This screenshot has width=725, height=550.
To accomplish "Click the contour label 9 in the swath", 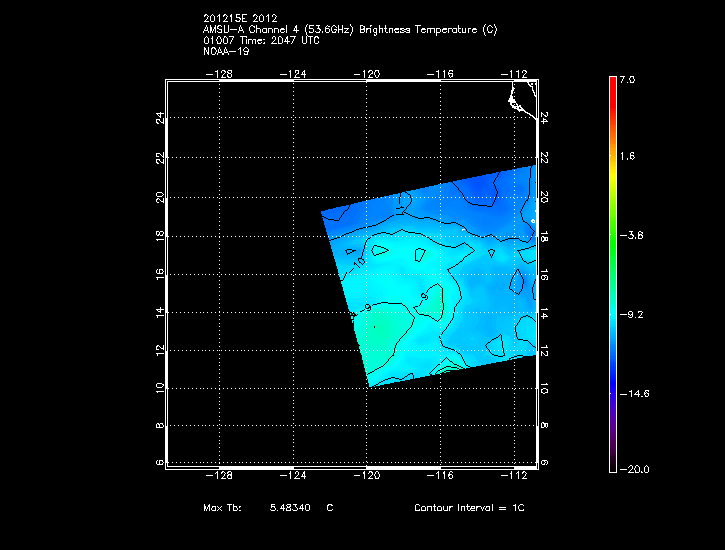I will point(368,307).
